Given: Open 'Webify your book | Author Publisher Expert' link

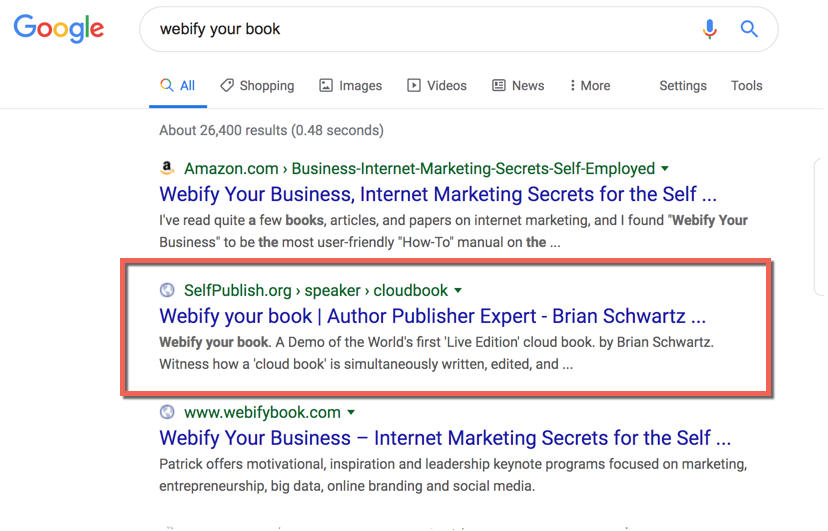Looking at the screenshot, I should point(432,316).
